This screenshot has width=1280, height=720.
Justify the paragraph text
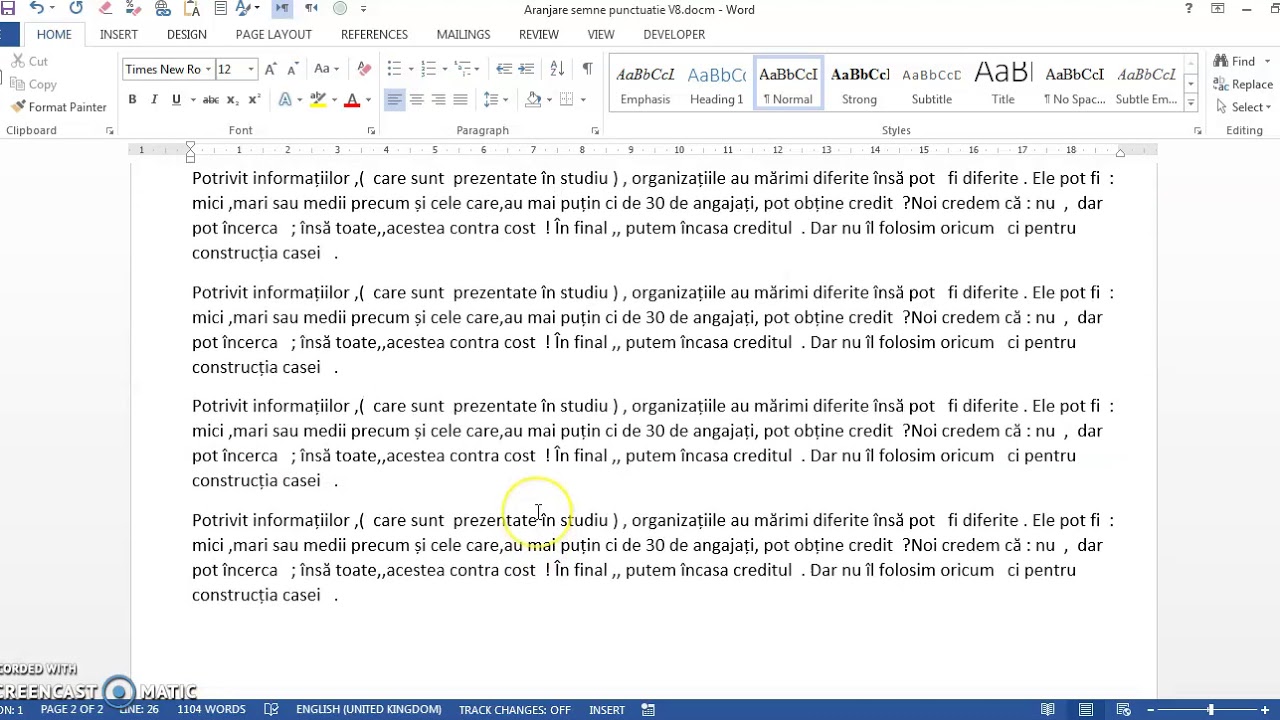[x=460, y=100]
